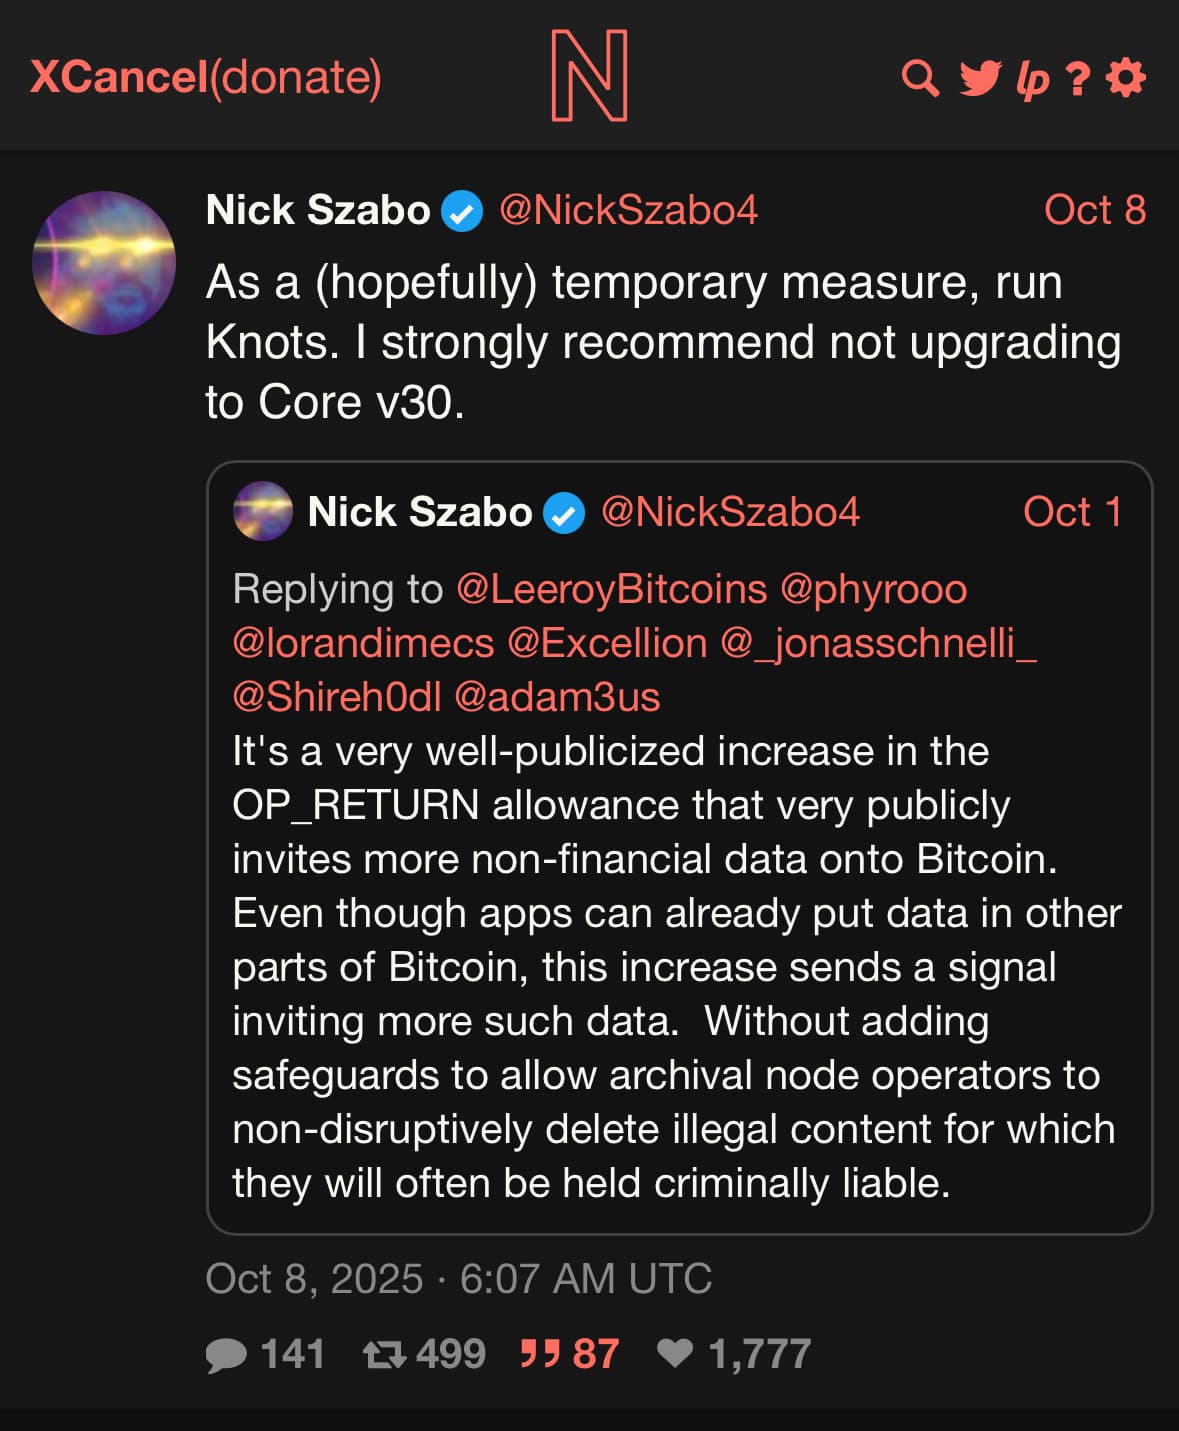Open the XCancel home link
1179x1431 pixels.
pyautogui.click(x=118, y=77)
